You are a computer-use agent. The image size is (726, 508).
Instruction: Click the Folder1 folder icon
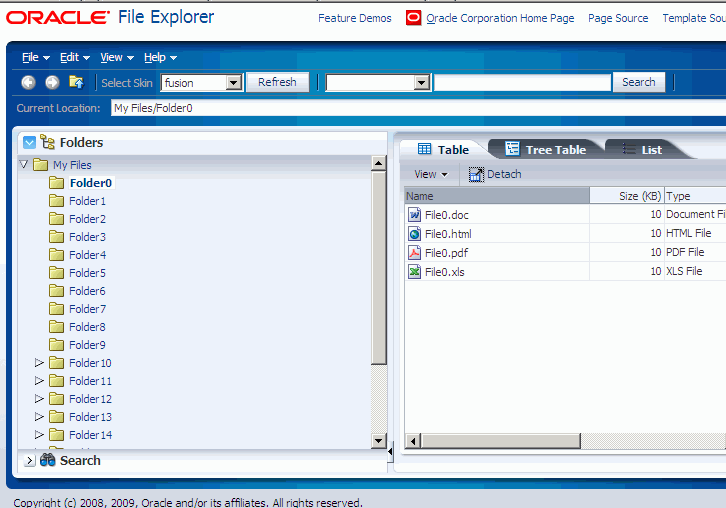(56, 201)
